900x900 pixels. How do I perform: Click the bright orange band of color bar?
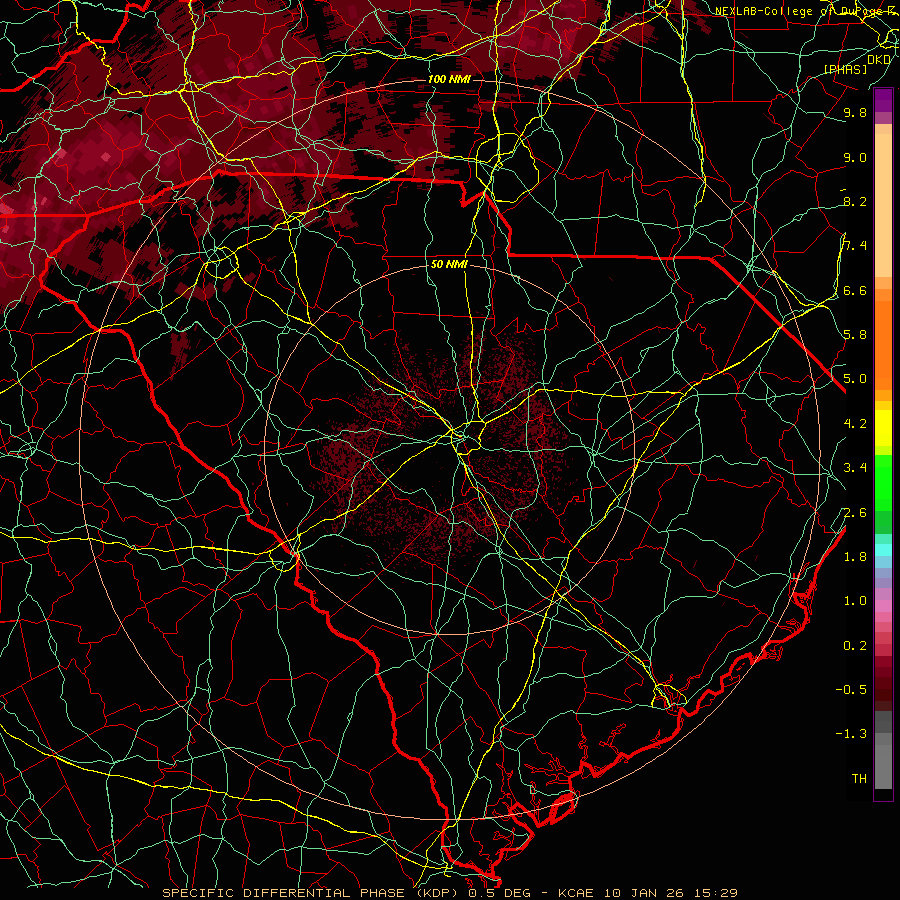tap(883, 344)
